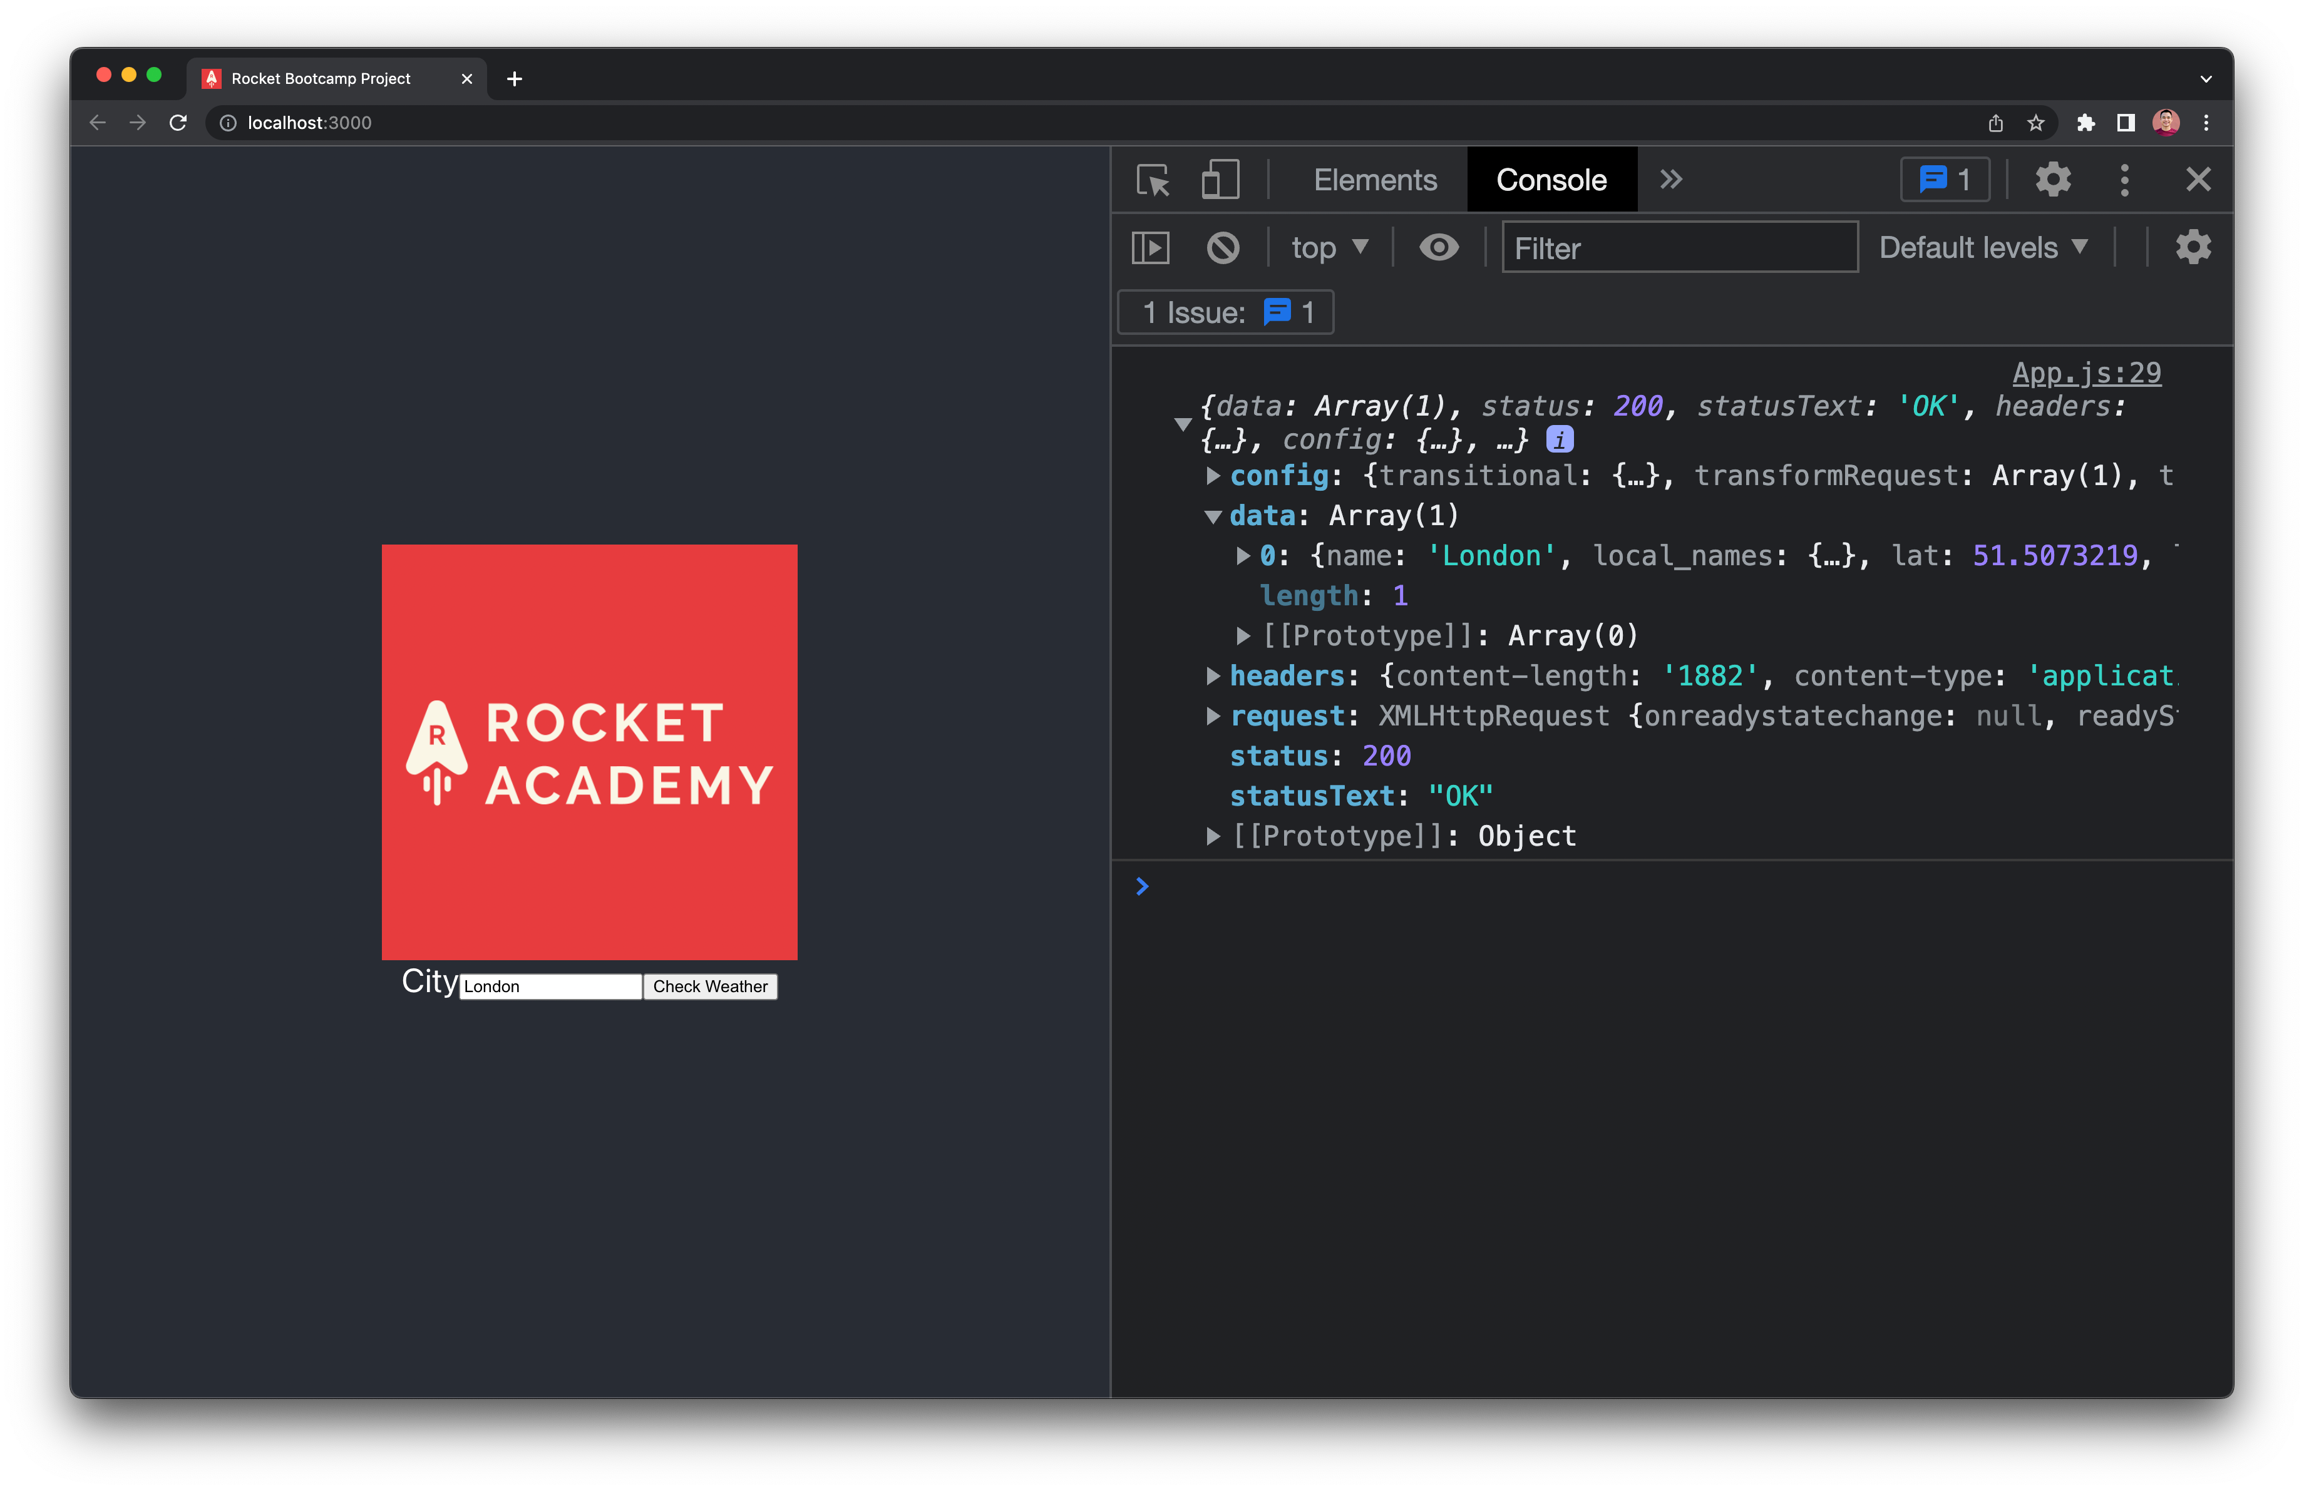
Task: Open the App.js:29 source link
Action: pos(2086,373)
